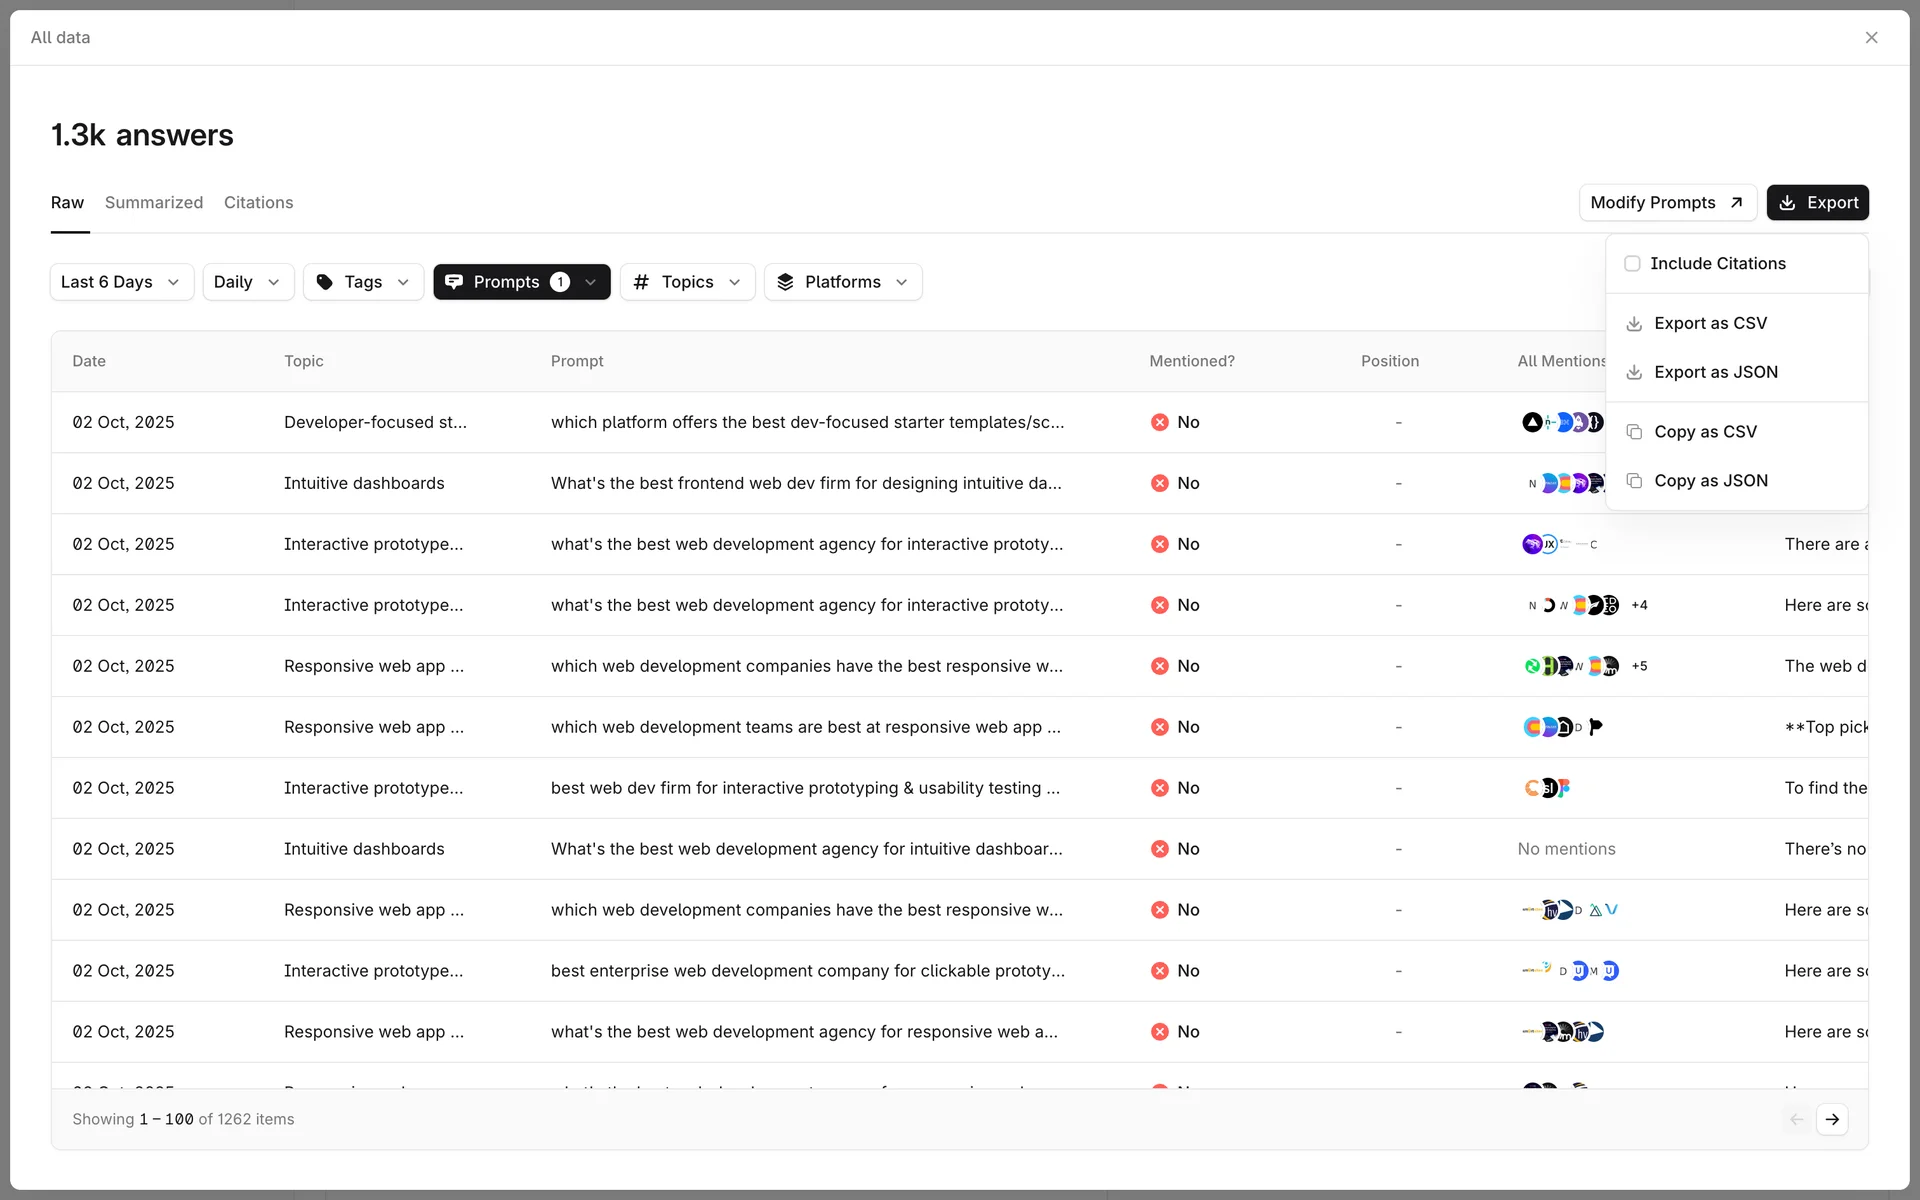Click the Mentioned? column header
Viewport: 1920px width, 1200px height.
coord(1191,361)
